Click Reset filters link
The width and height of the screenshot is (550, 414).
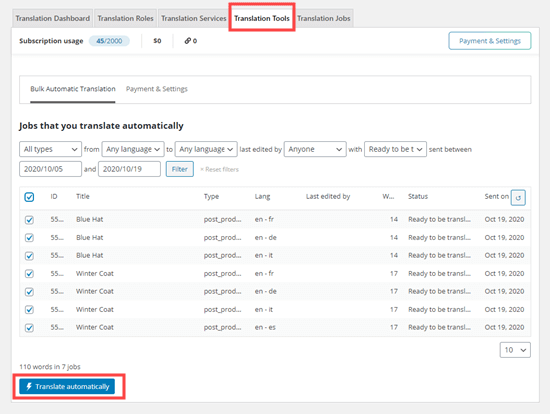pos(219,169)
